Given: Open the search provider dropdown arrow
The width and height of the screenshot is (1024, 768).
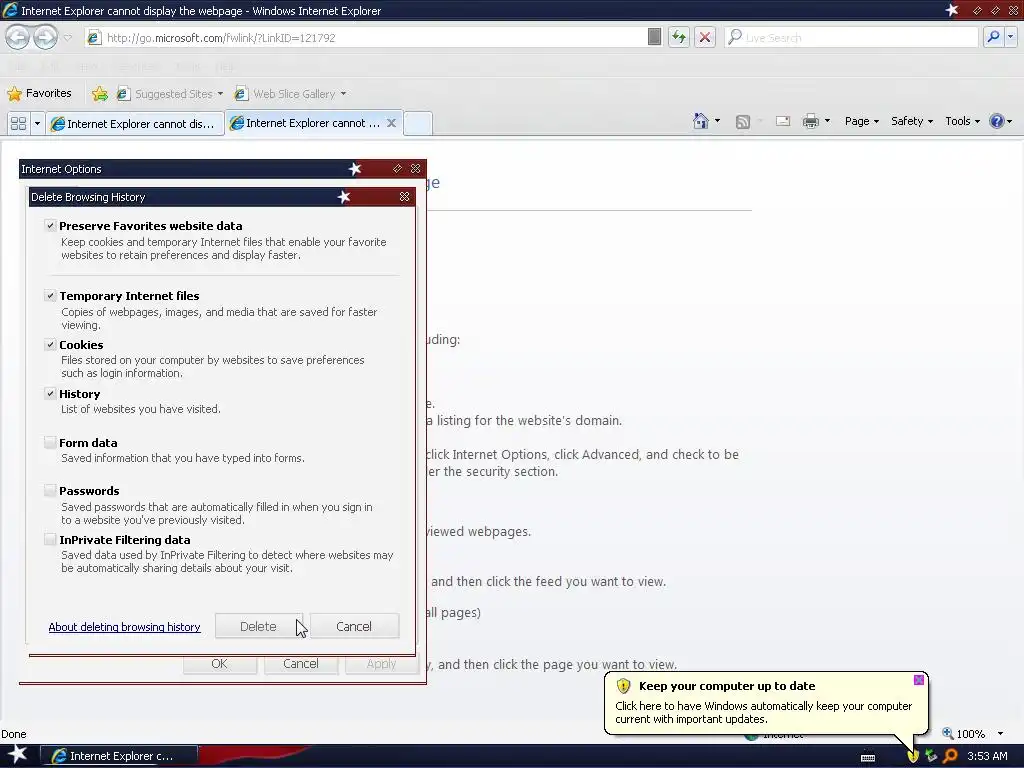Looking at the screenshot, I should (x=1011, y=37).
